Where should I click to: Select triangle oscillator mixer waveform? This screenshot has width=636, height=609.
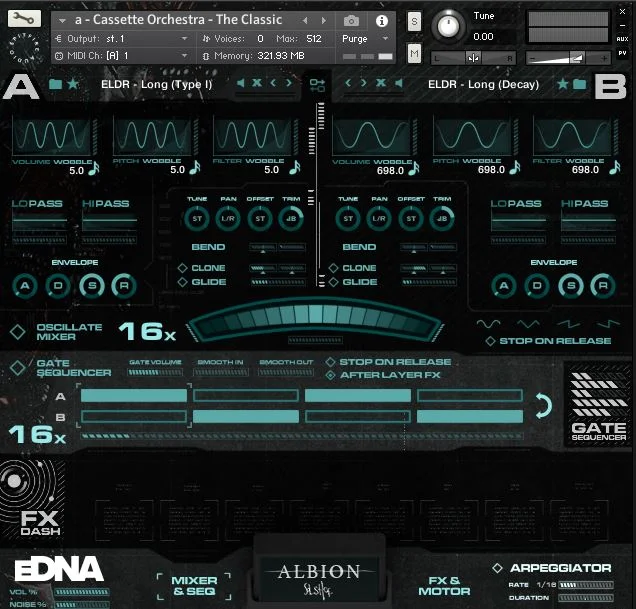(x=528, y=323)
